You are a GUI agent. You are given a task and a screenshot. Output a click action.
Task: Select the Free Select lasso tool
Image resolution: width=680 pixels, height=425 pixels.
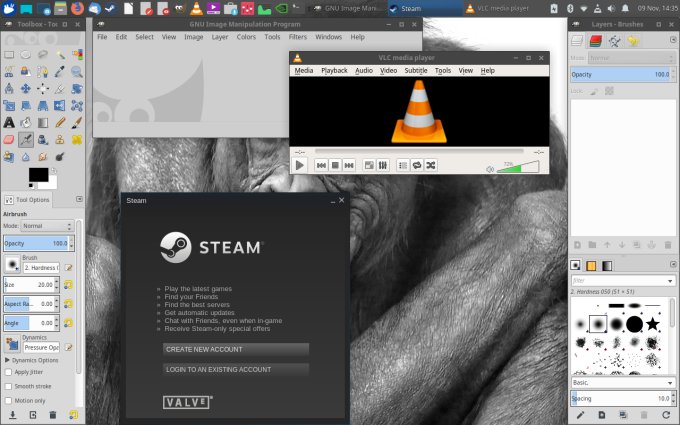click(42, 55)
